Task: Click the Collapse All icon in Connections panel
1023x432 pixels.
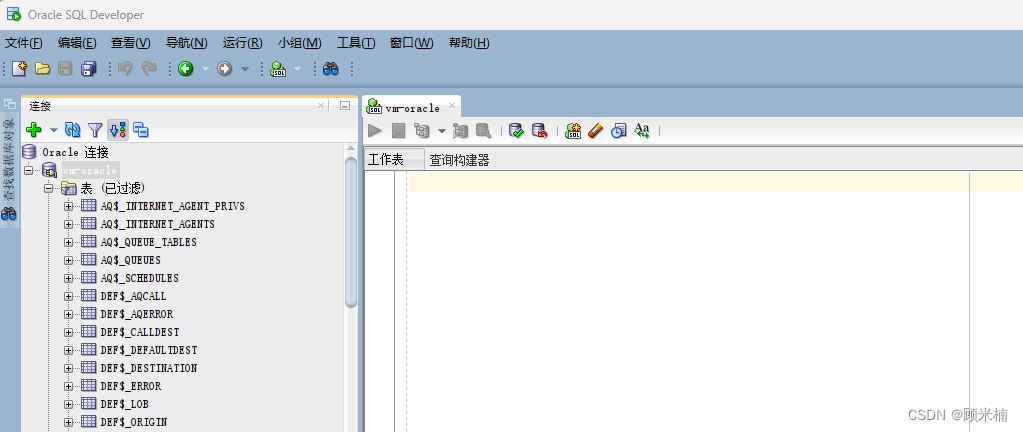Action: click(x=141, y=130)
